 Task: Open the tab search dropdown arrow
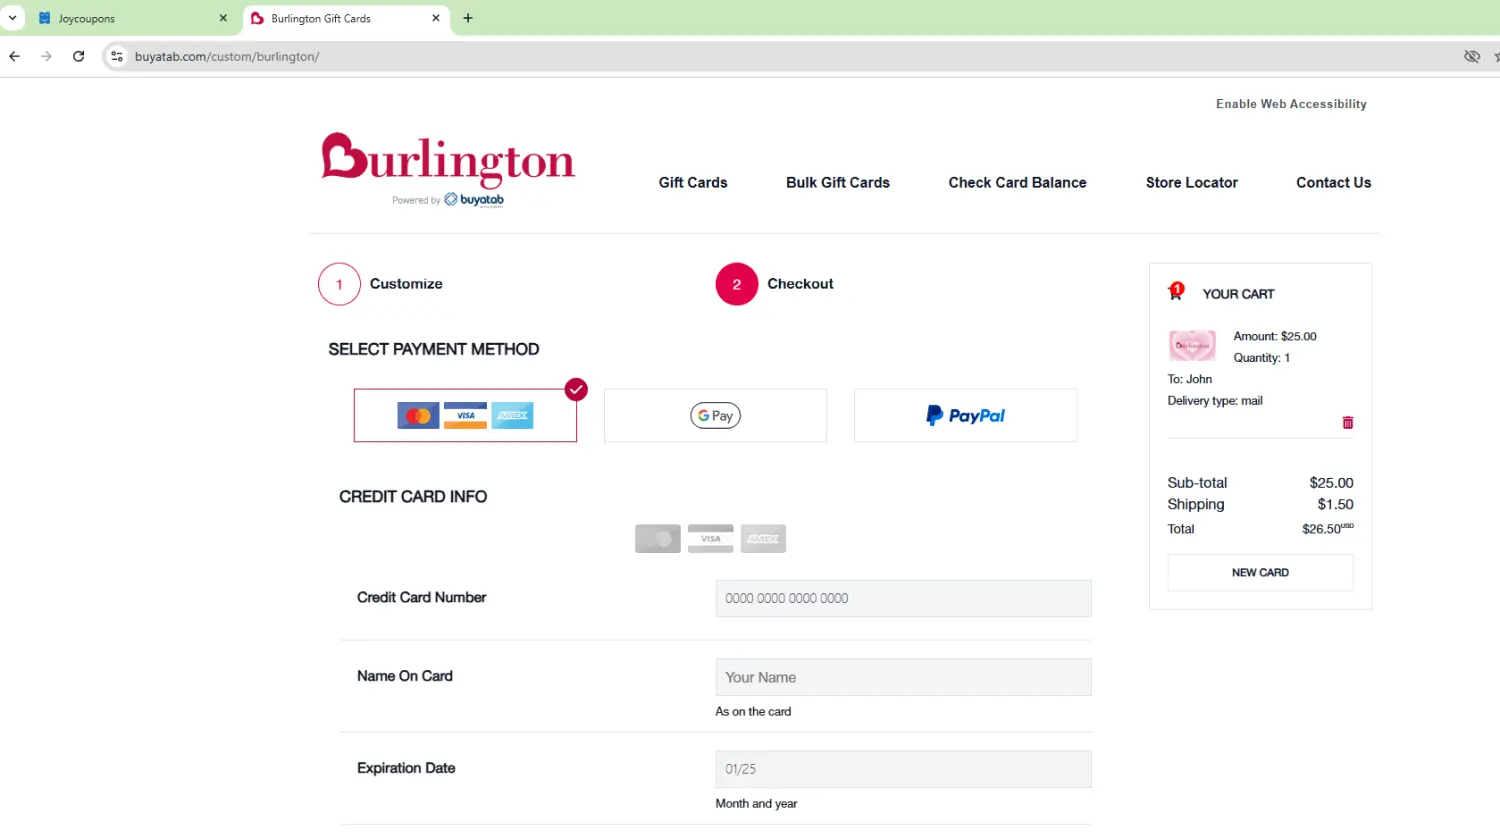pos(13,18)
